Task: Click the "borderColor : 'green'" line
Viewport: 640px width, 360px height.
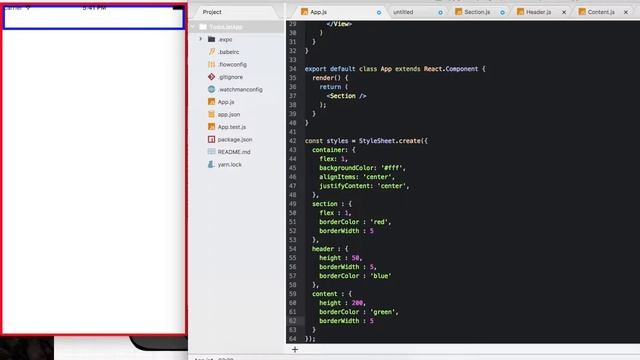Action: [359, 312]
